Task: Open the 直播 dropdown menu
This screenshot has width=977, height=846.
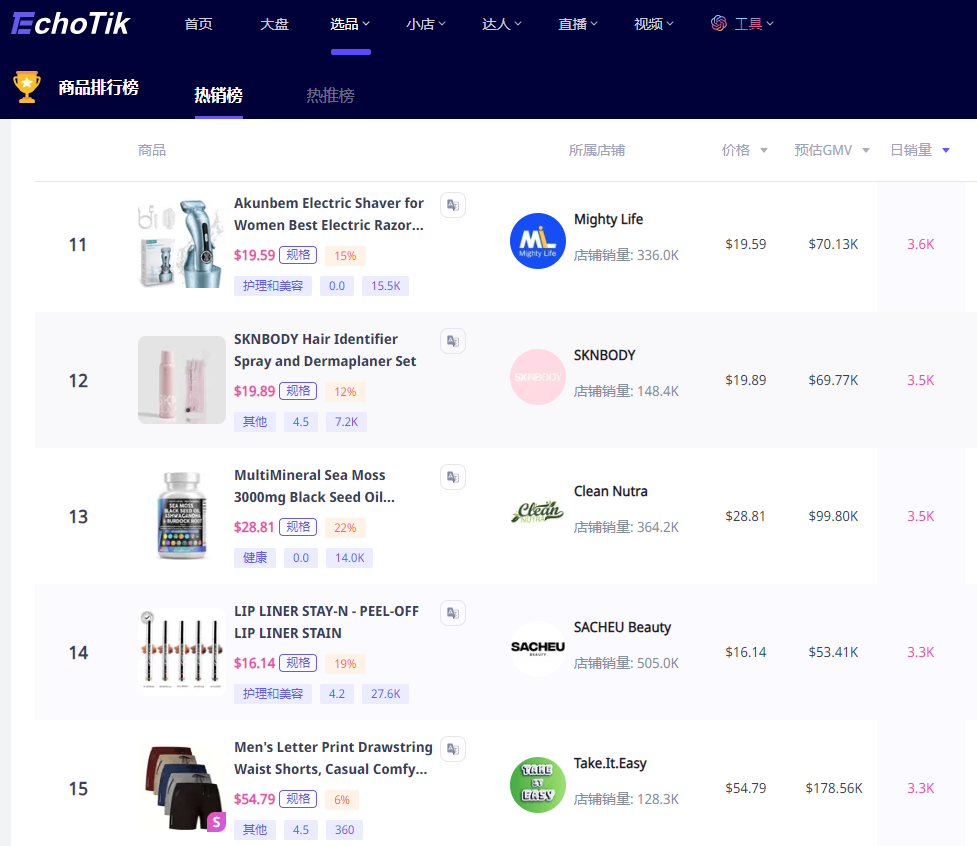Action: click(577, 23)
